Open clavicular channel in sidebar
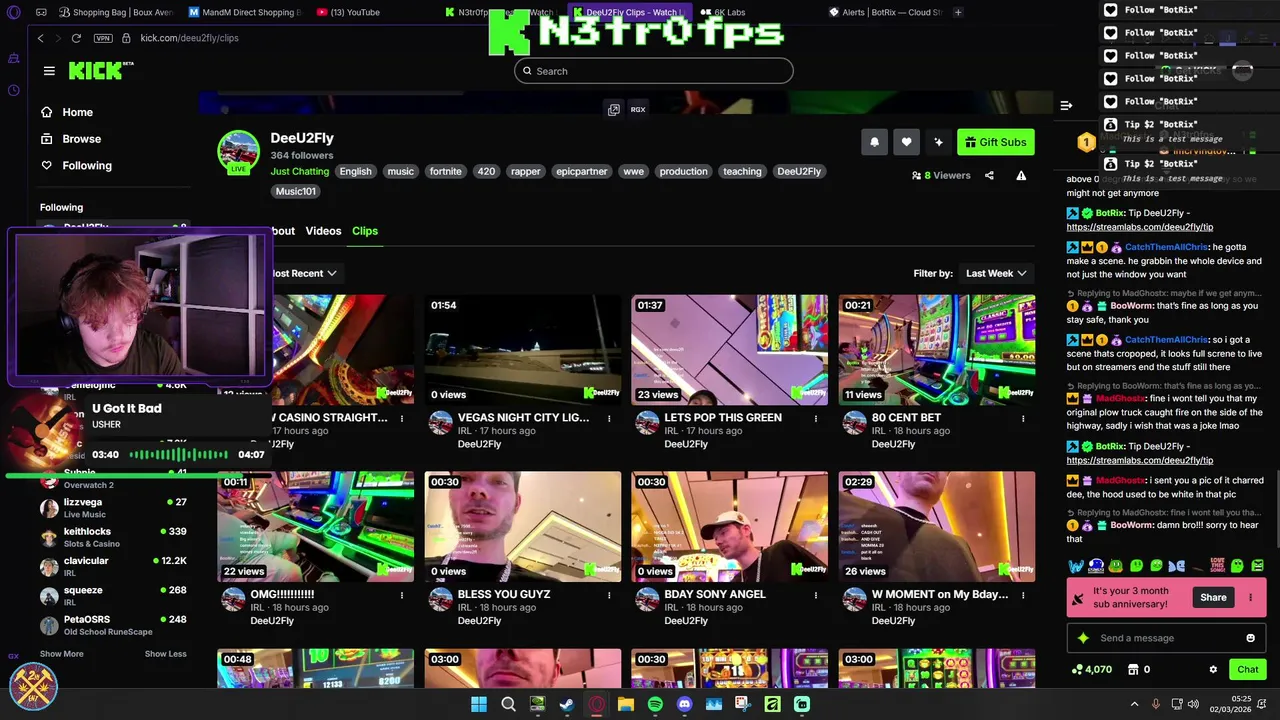This screenshot has width=1280, height=720. click(x=112, y=567)
